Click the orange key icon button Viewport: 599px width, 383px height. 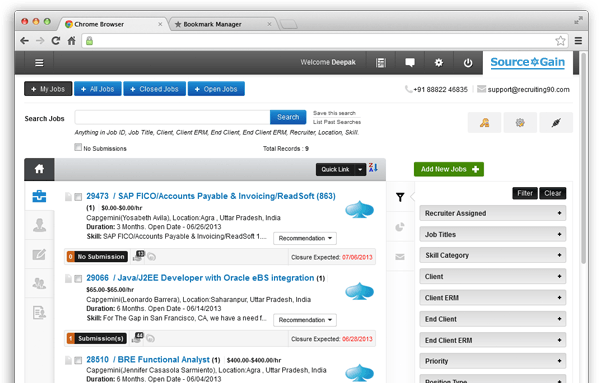pos(484,123)
